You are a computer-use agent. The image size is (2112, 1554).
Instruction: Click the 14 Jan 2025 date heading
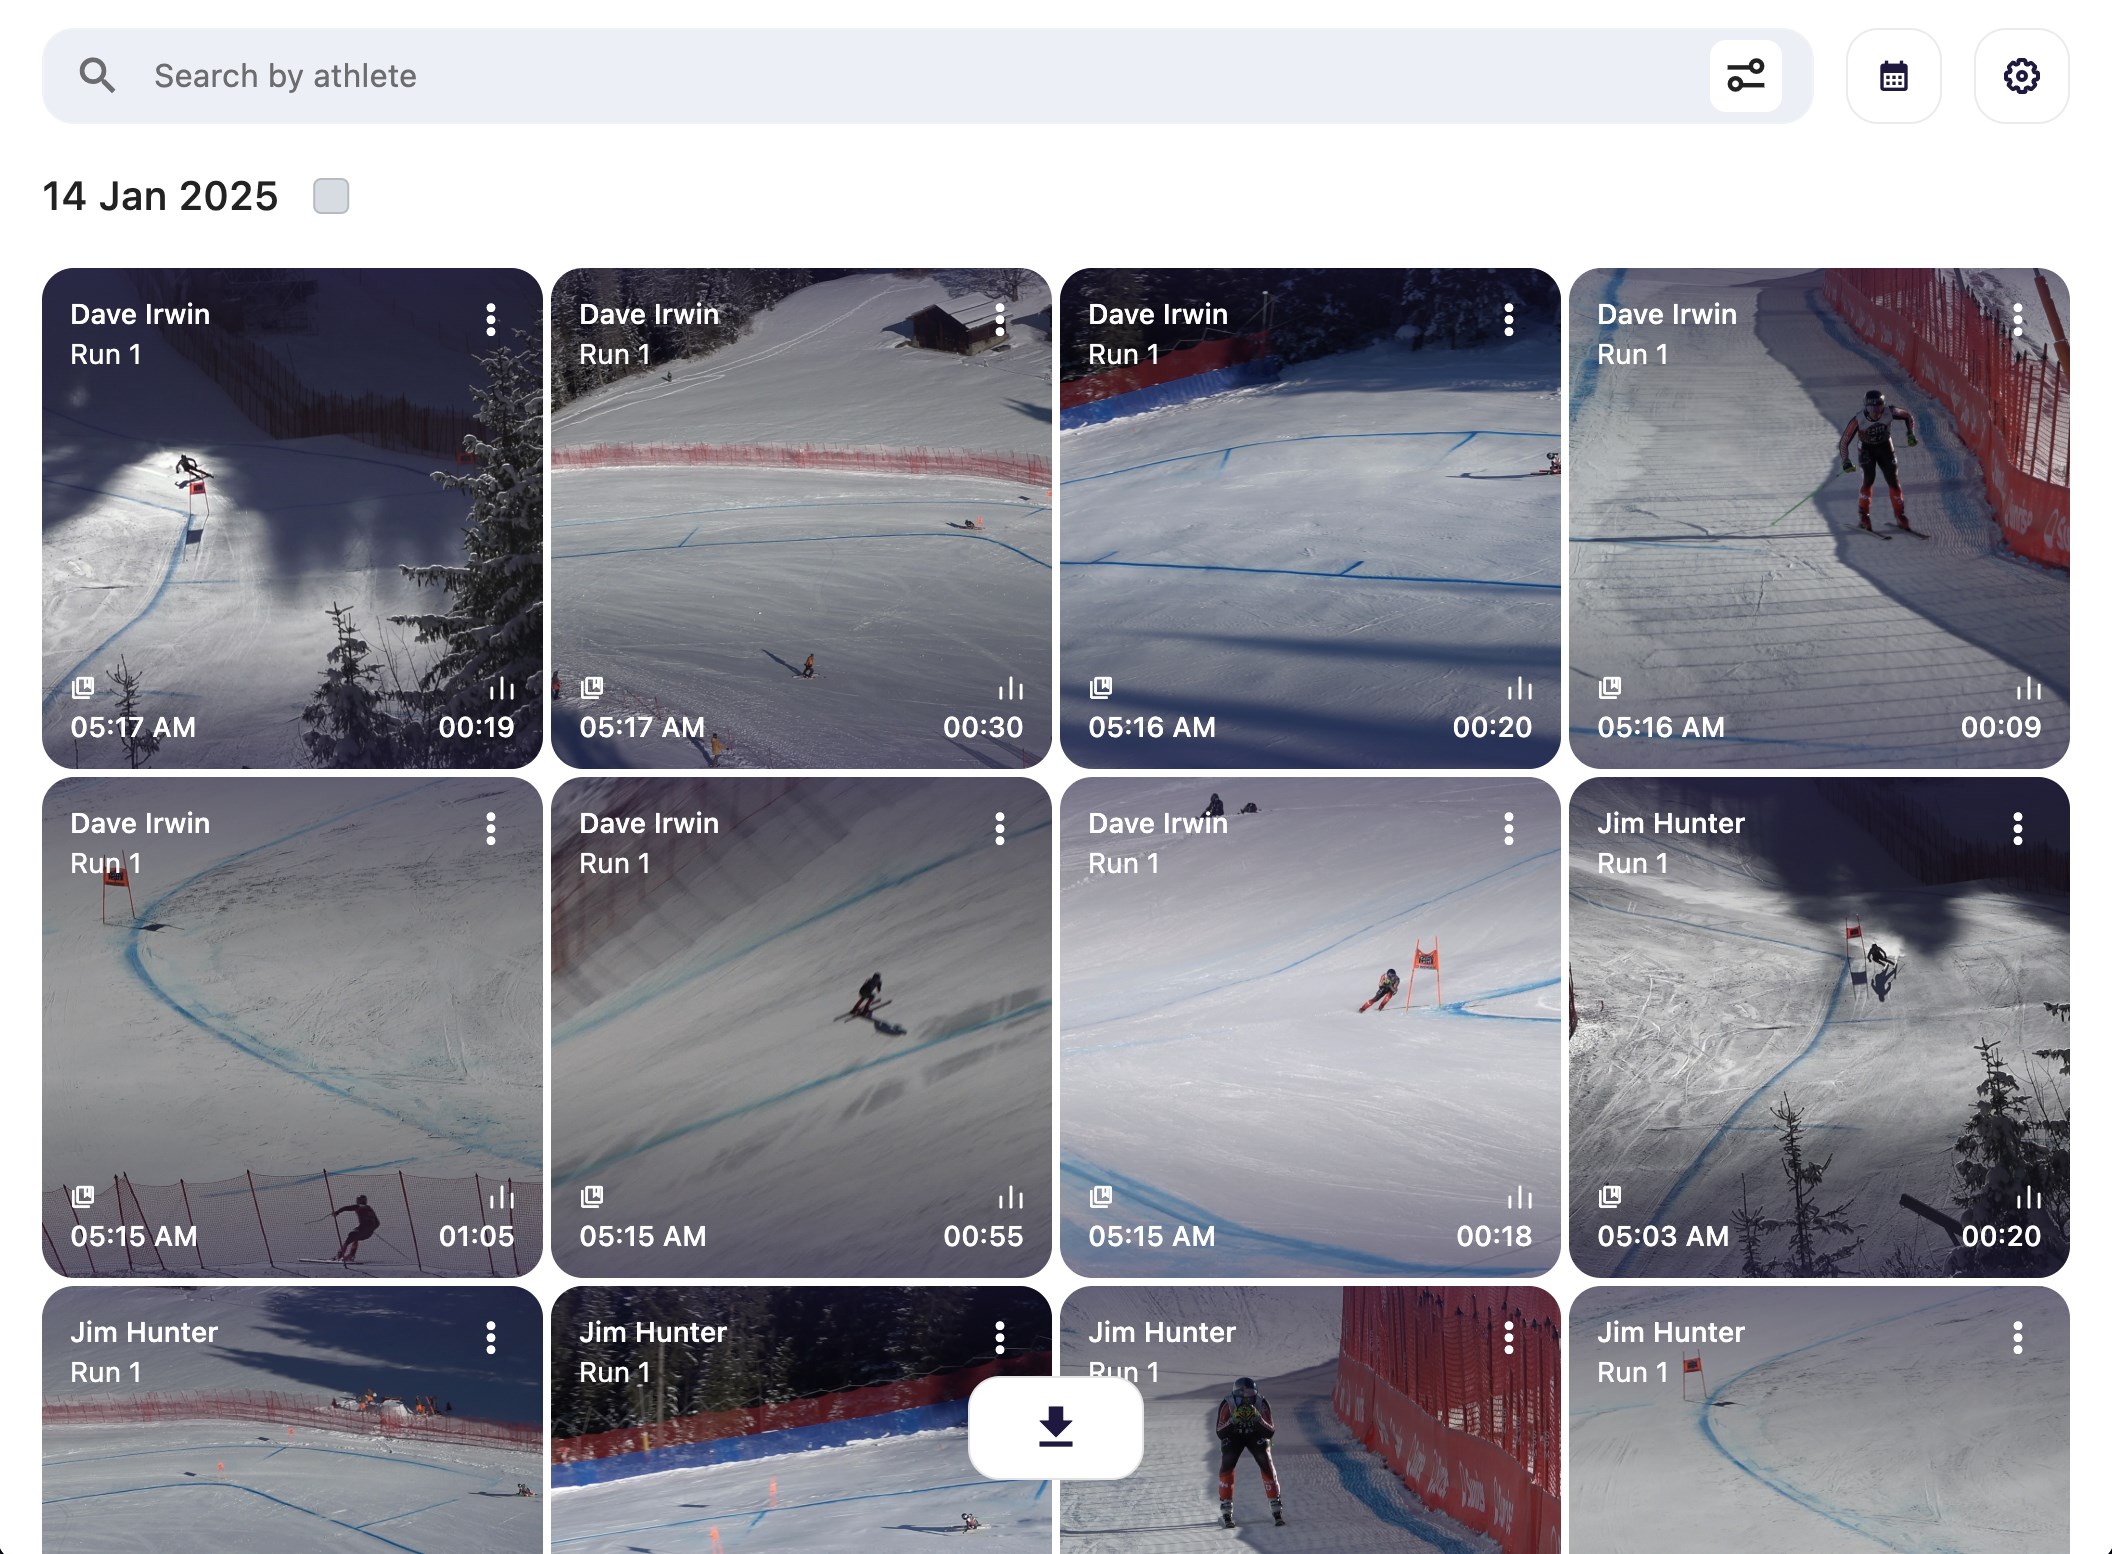pos(160,196)
